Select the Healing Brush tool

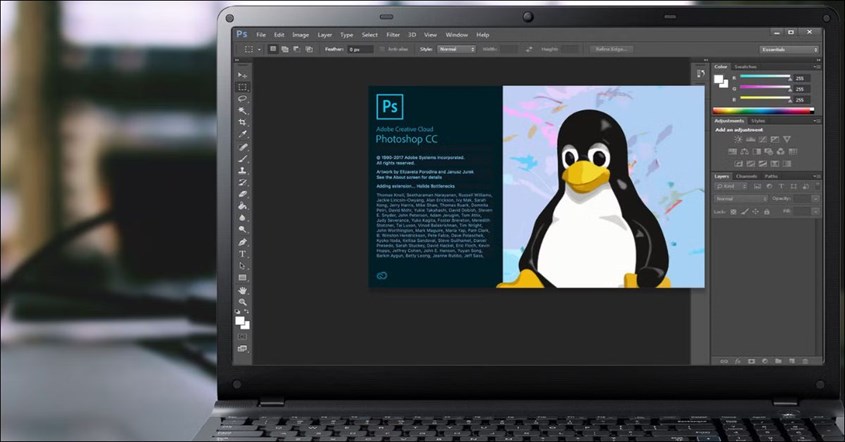pos(243,147)
